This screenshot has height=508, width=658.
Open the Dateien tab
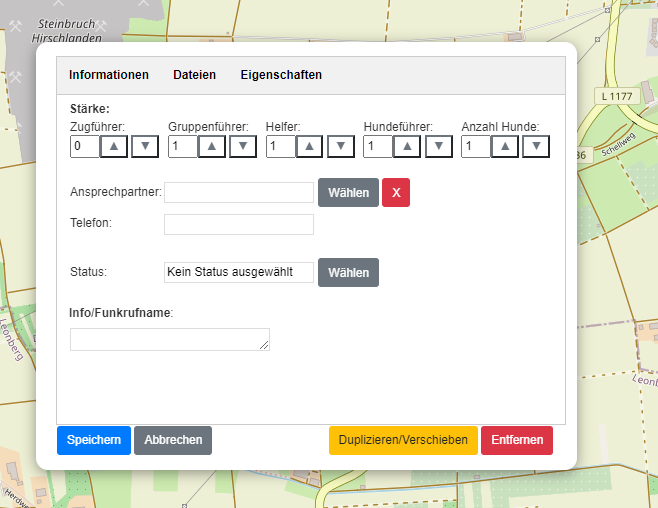point(194,75)
